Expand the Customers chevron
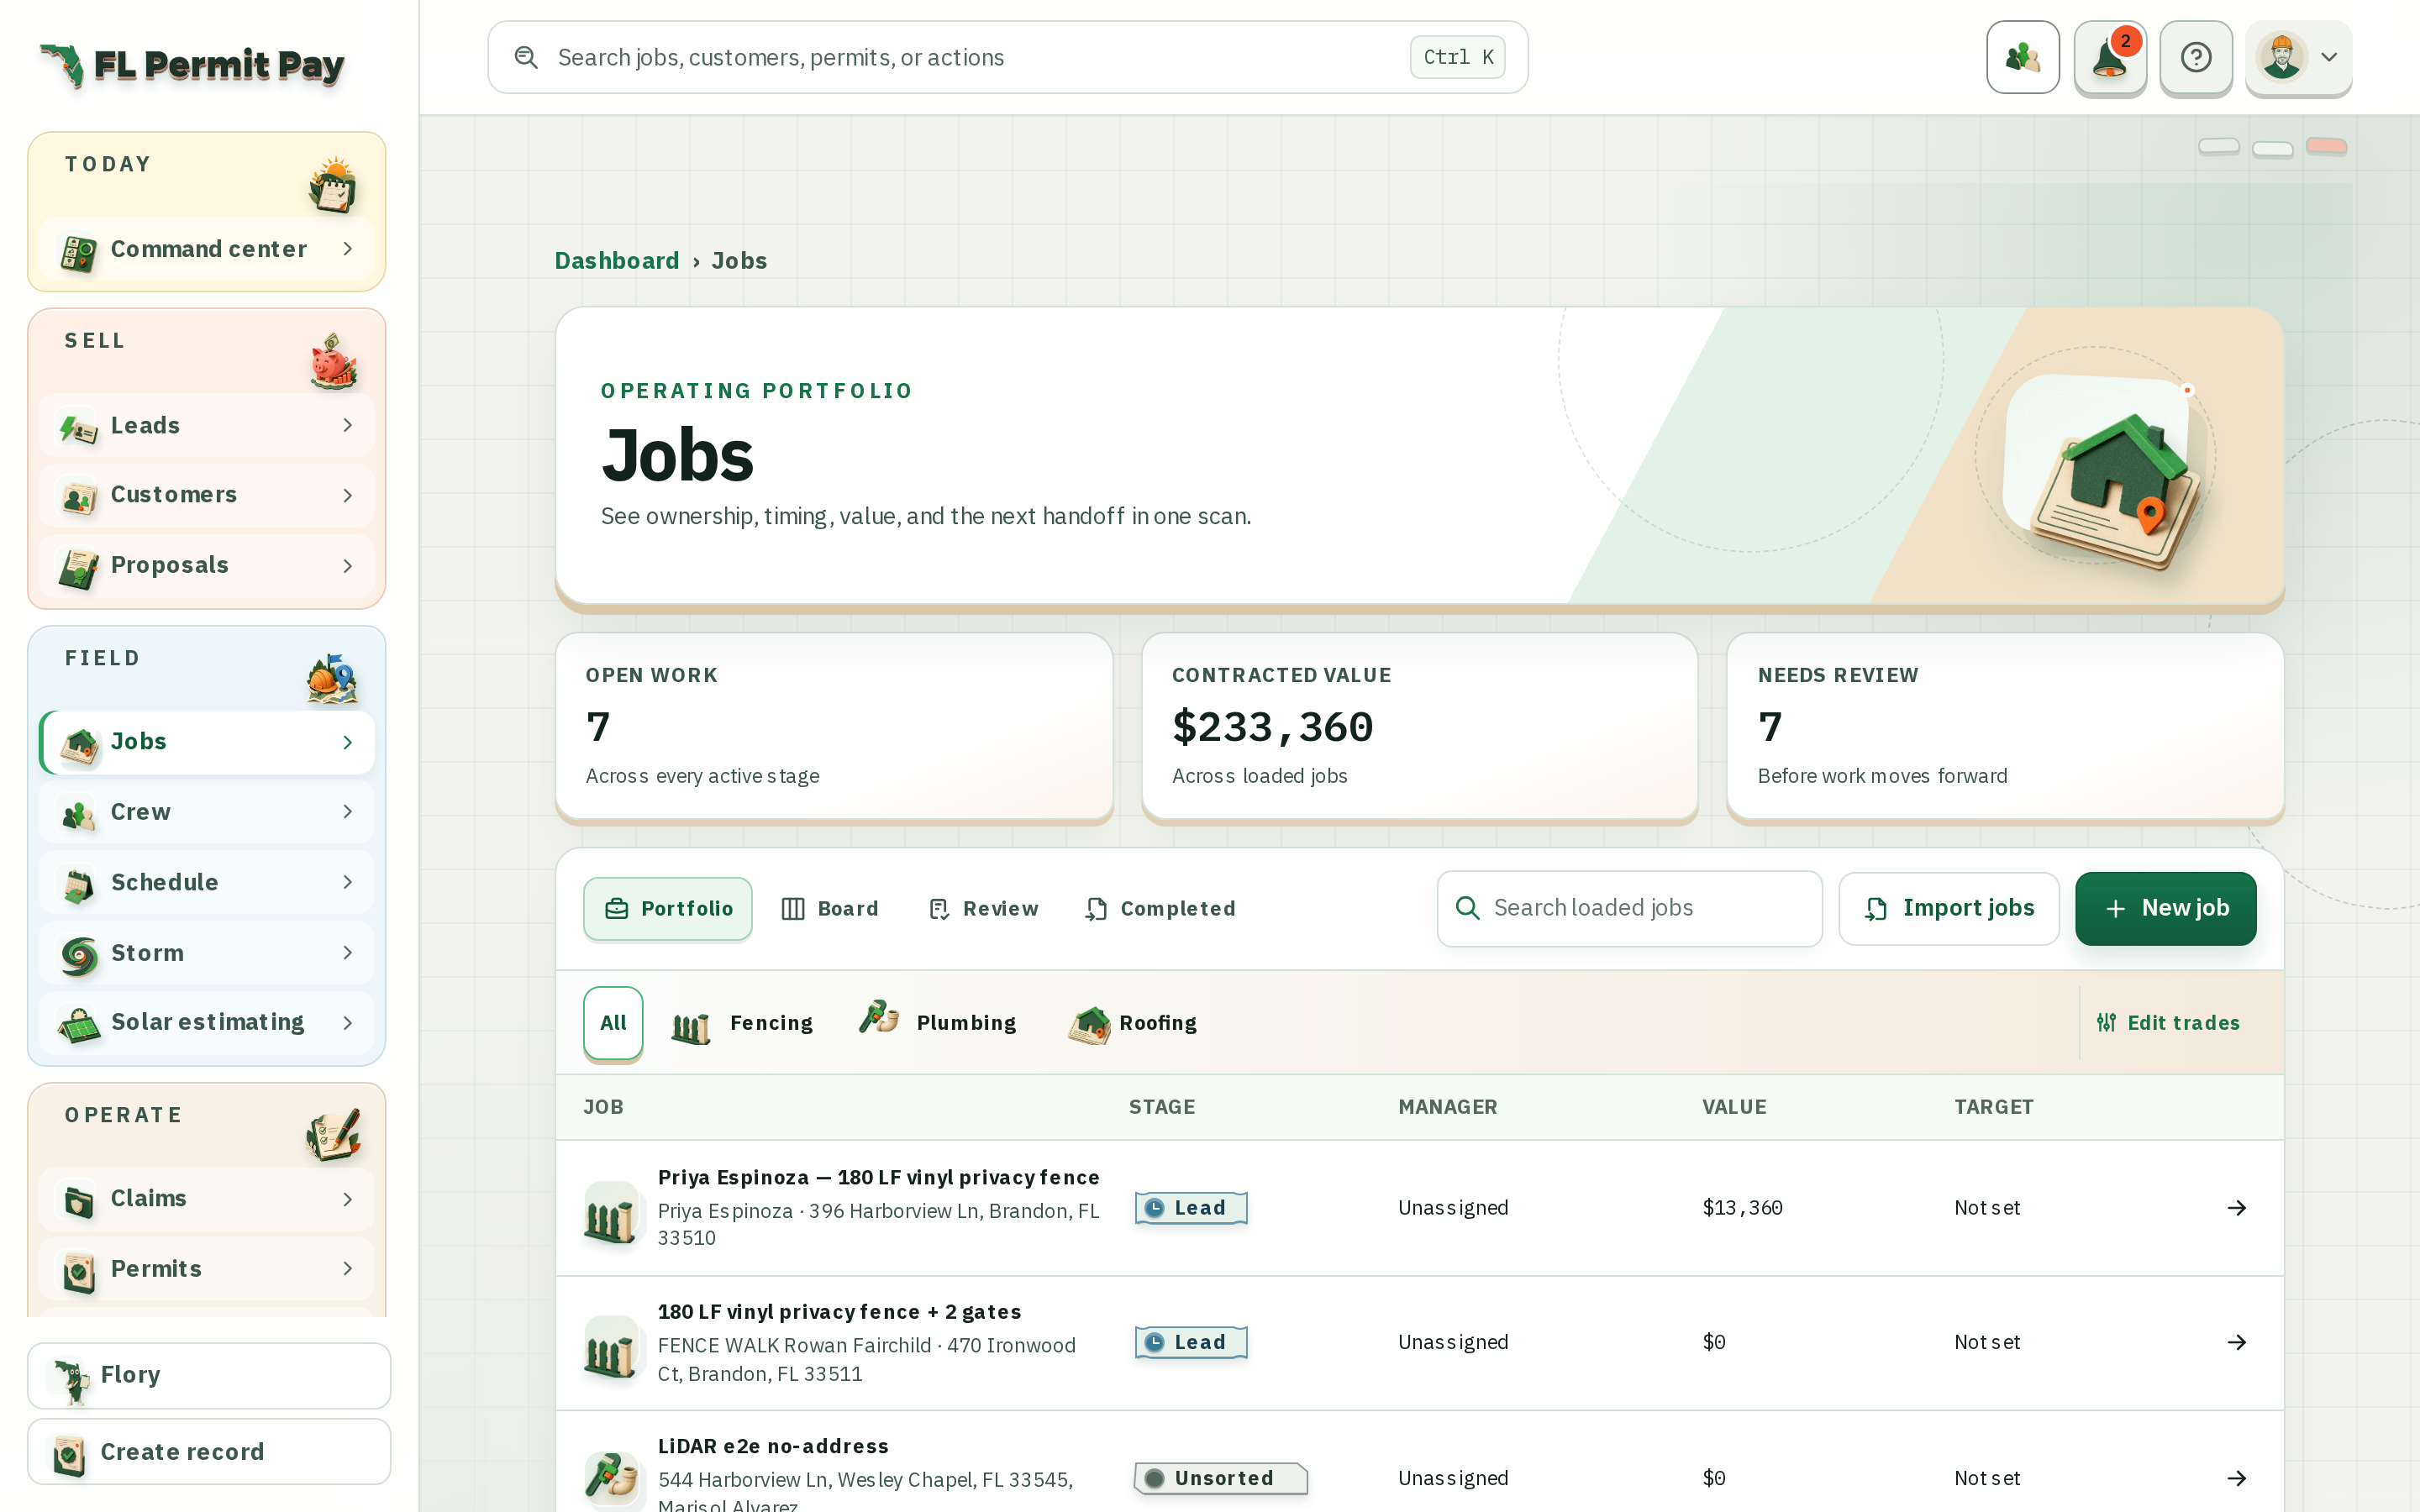The image size is (2420, 1512). click(x=347, y=496)
